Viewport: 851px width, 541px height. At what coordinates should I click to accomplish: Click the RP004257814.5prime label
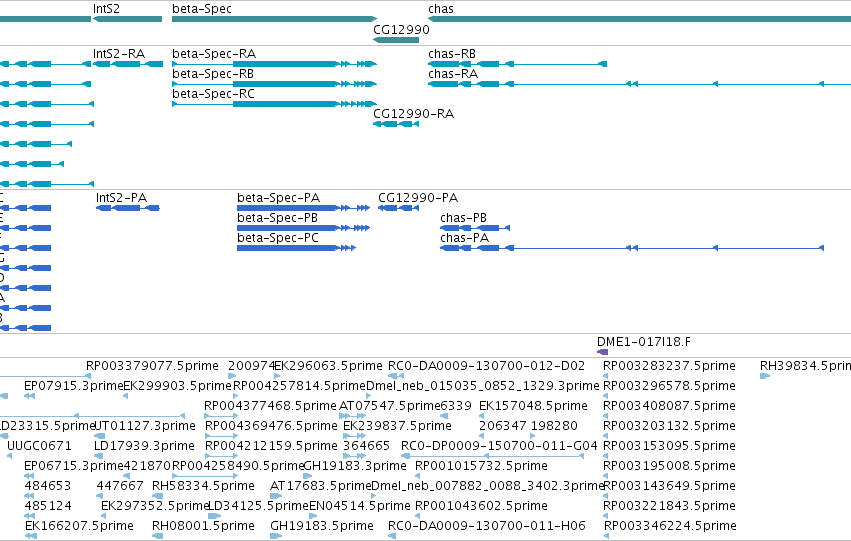point(300,386)
